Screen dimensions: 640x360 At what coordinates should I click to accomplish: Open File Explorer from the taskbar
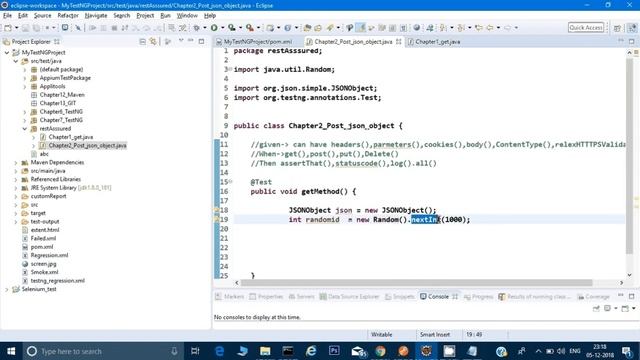[x=265, y=351]
